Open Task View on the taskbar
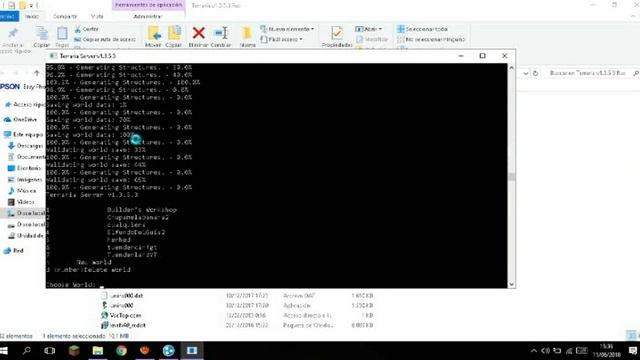Screen dimensions: 640x360 pos(50,351)
